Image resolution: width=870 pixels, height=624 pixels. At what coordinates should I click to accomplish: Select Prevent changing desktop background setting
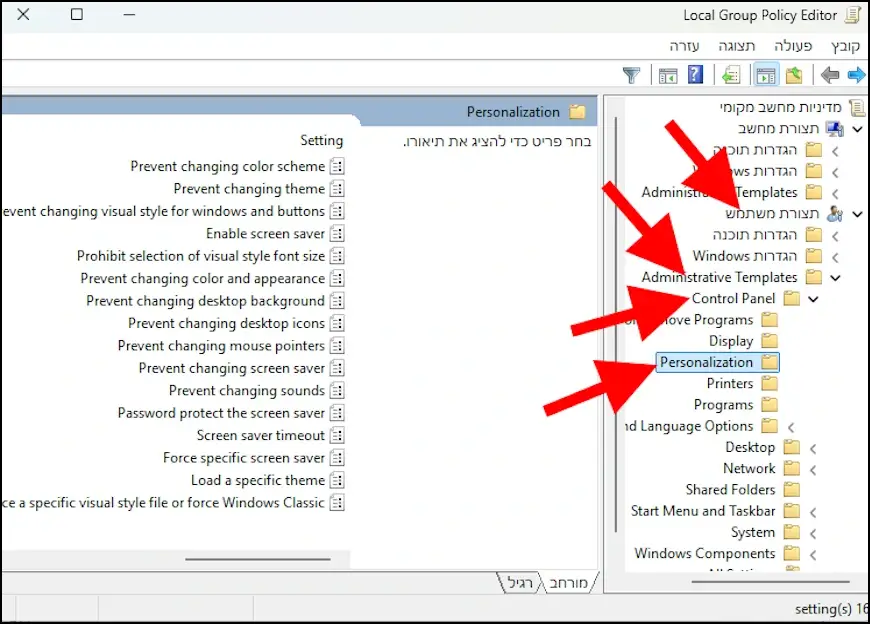205,301
